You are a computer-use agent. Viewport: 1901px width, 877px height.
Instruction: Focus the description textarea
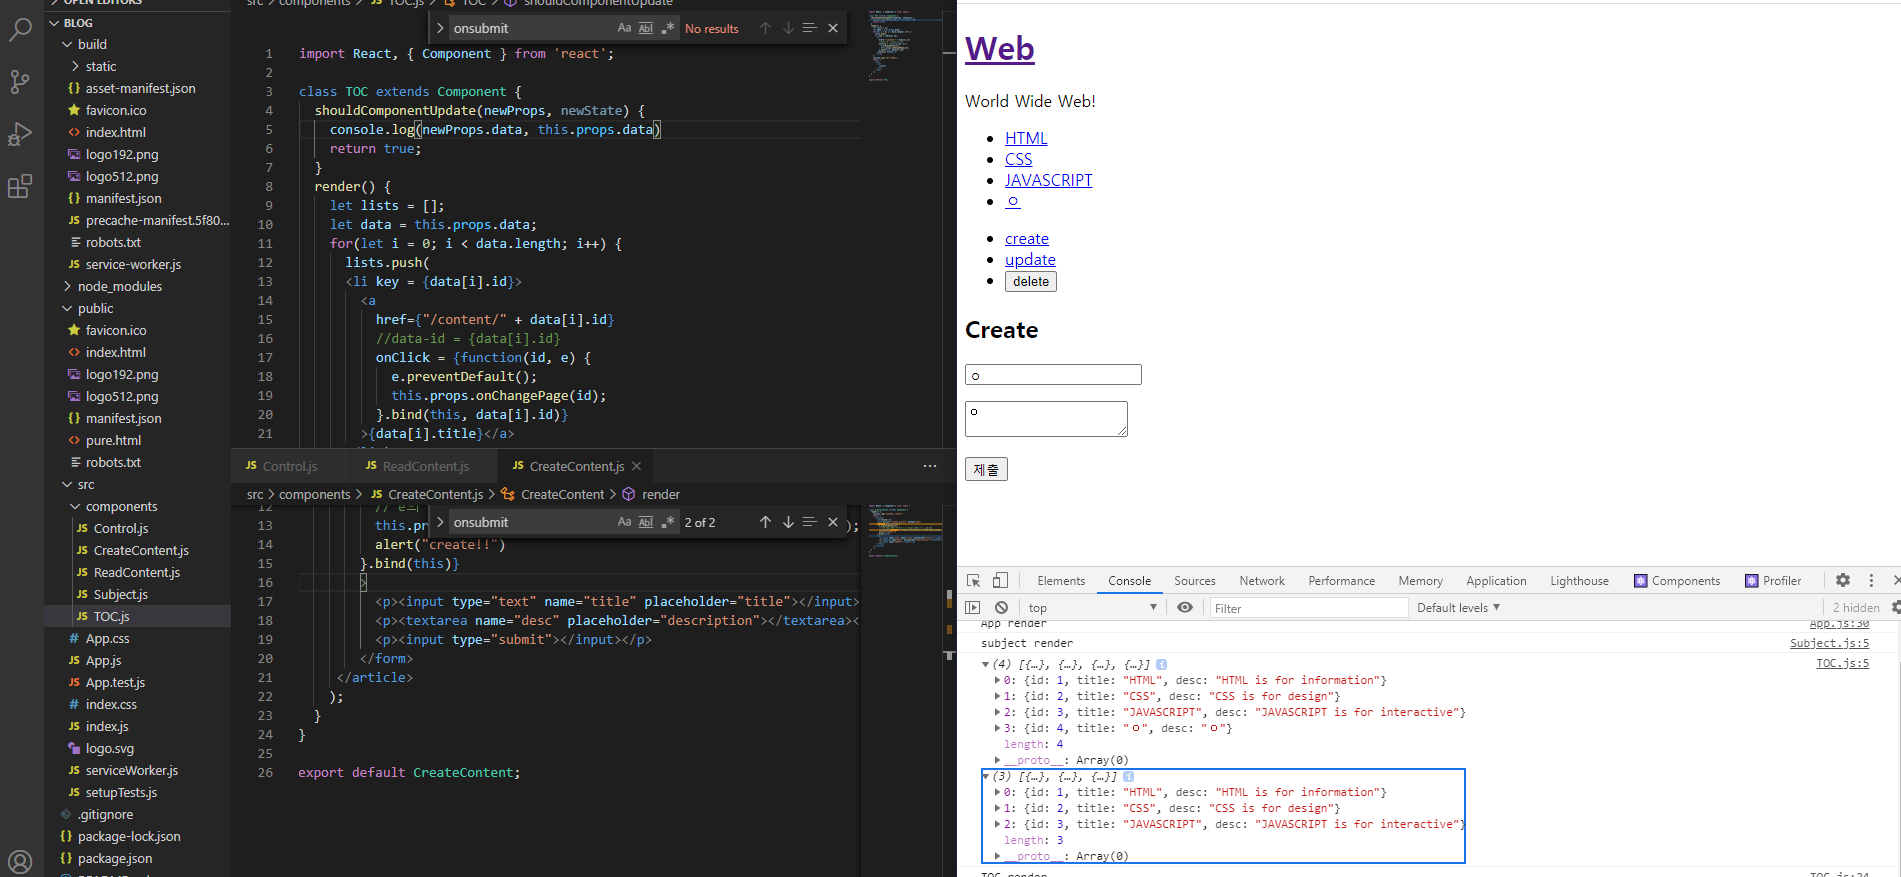click(1046, 419)
